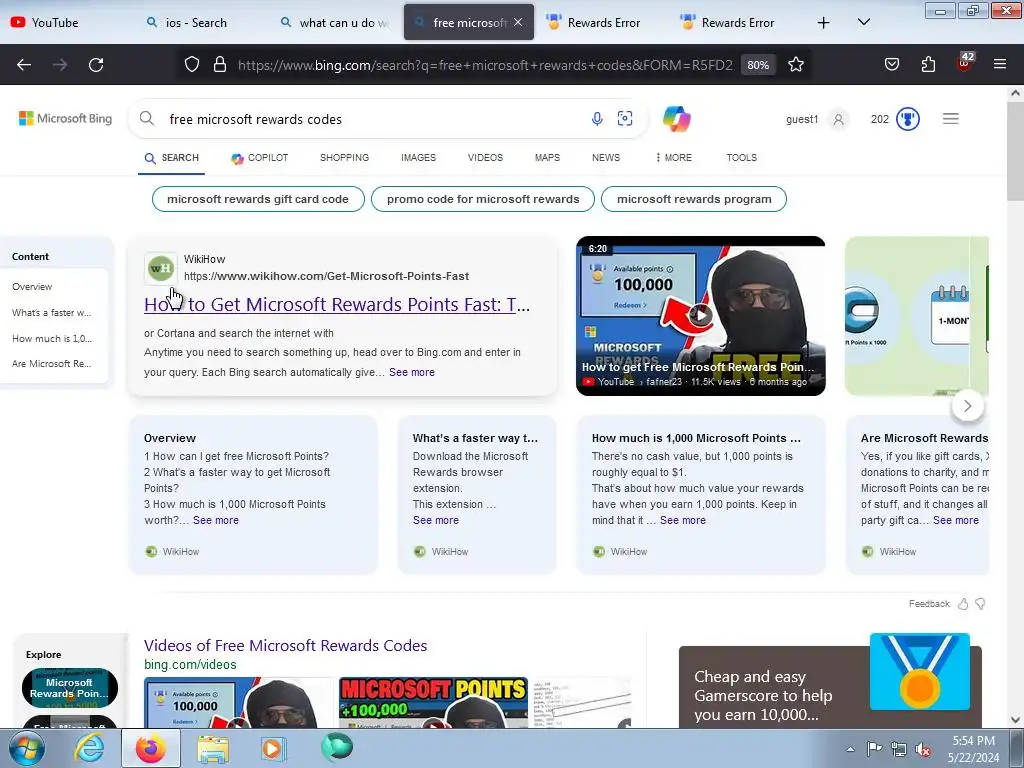Open the 'MICROSOFT POINTS +100,000' video thumbnail
Viewport: 1024px width, 768px height.
point(434,703)
